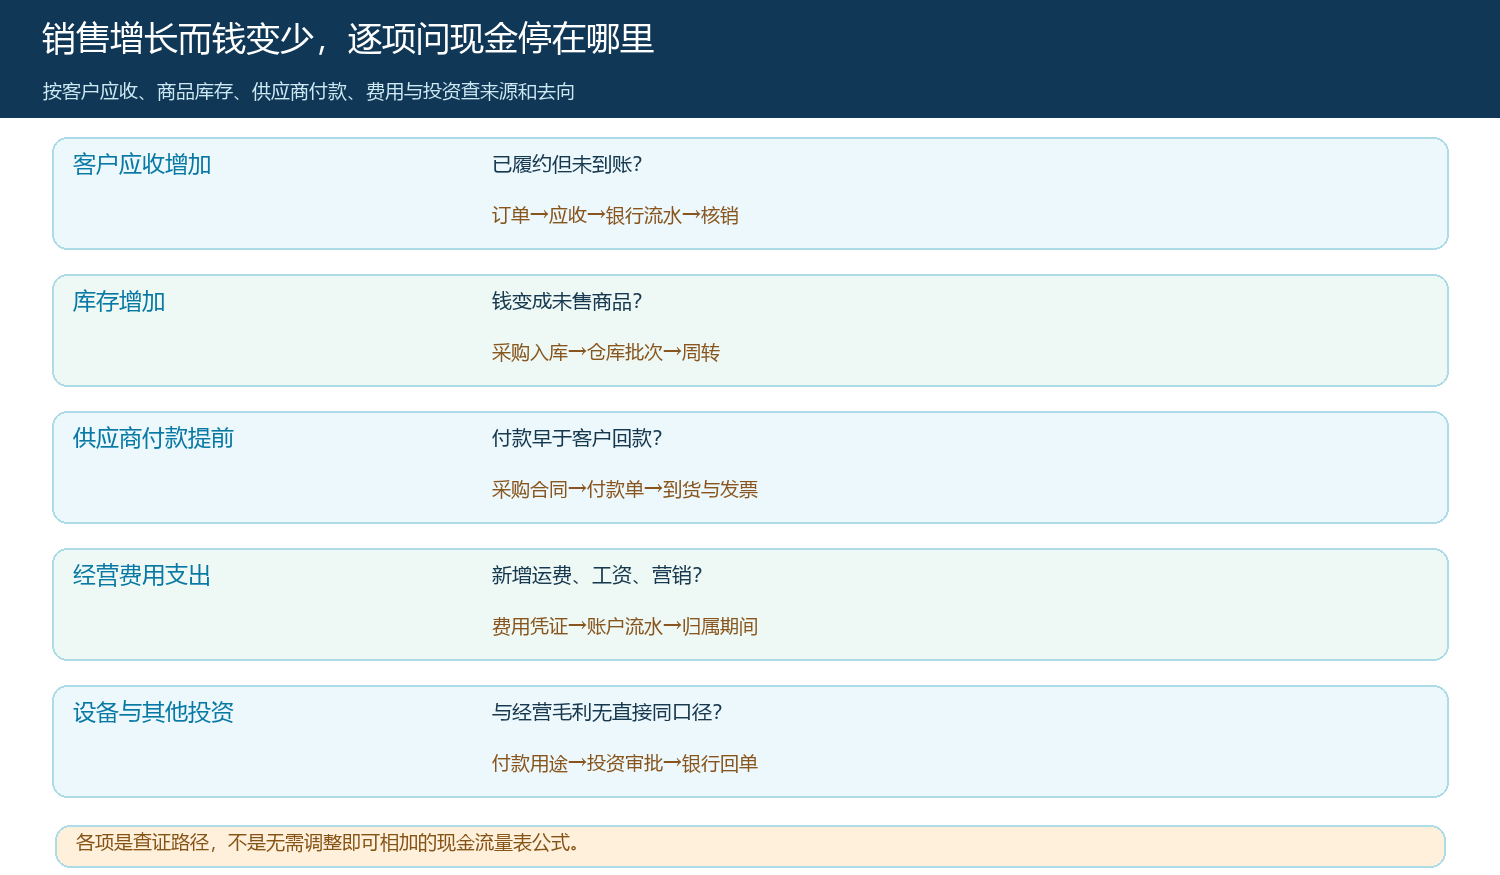Select the question 付款早于客户回款?
1500x875 pixels.
(577, 439)
